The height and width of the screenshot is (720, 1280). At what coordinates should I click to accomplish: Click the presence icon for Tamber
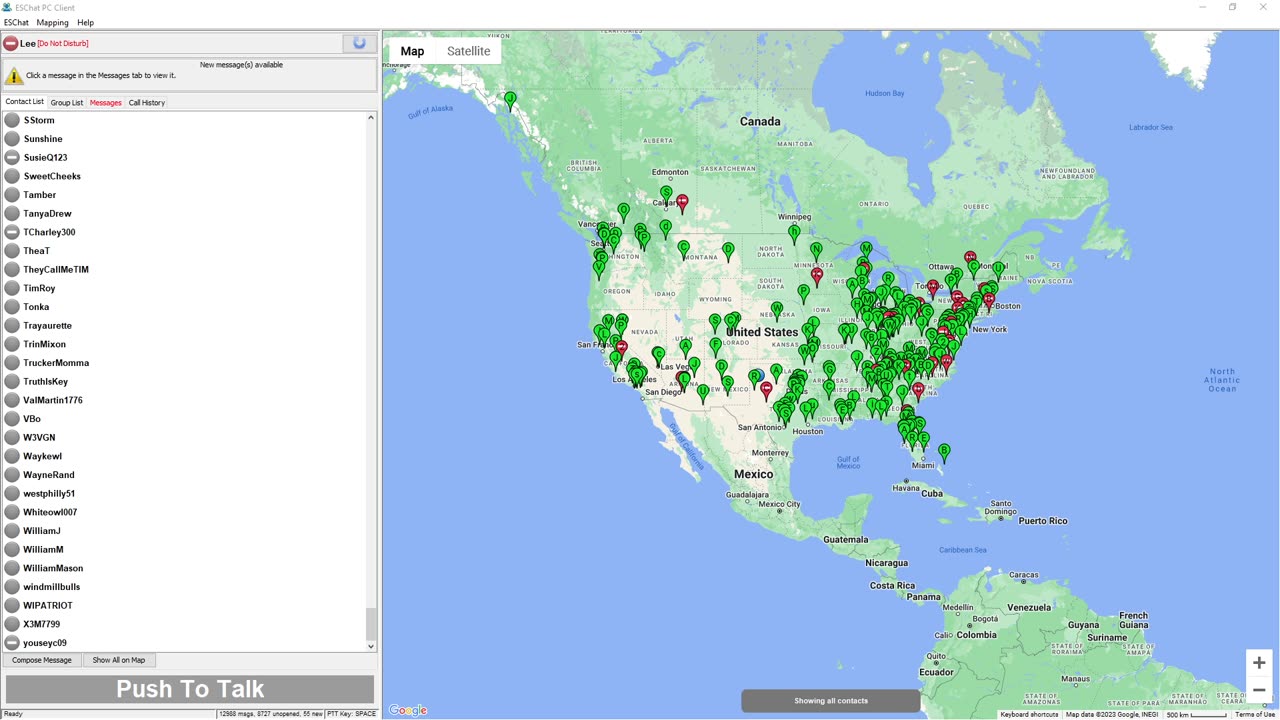tap(12, 195)
